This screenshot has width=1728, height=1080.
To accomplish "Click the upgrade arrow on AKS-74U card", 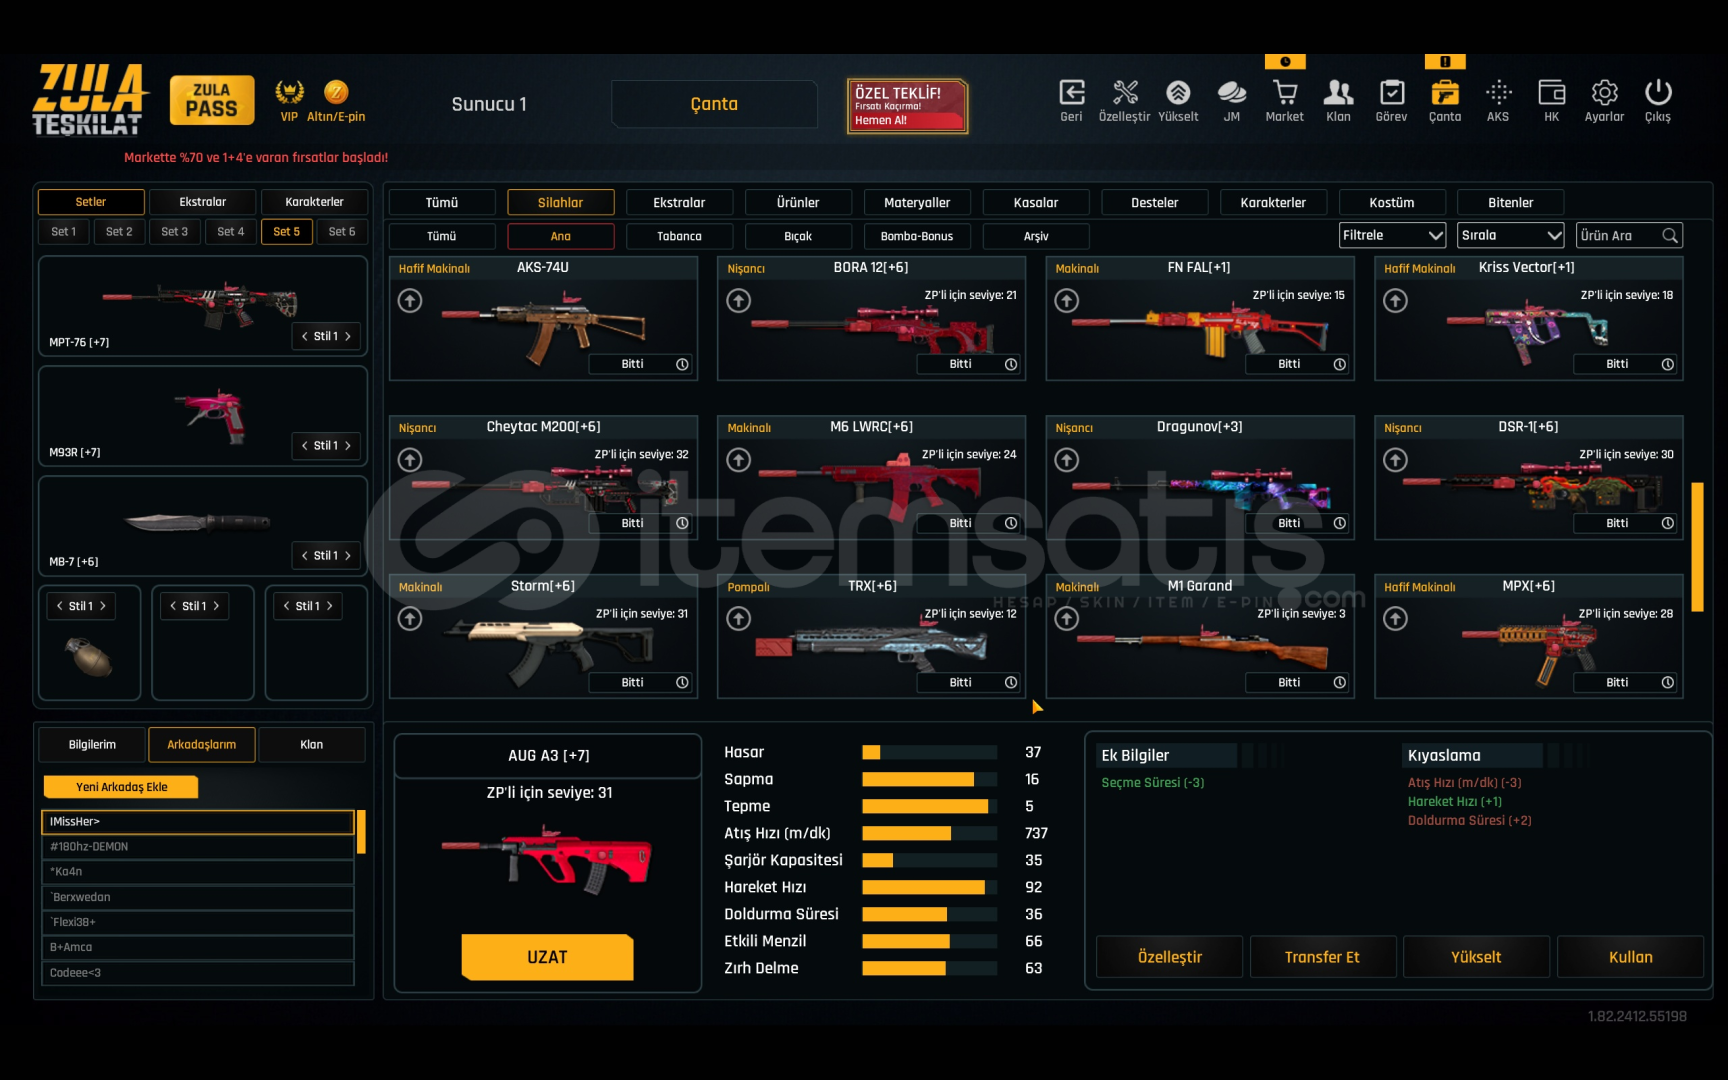I will [x=410, y=300].
